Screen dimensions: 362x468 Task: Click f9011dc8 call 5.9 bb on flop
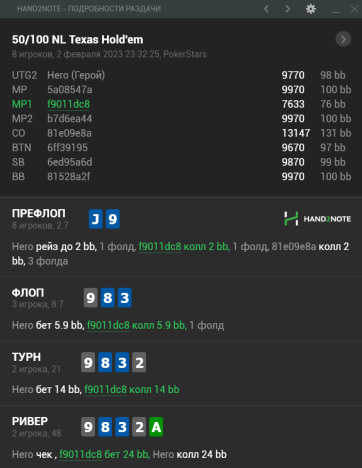tap(137, 325)
